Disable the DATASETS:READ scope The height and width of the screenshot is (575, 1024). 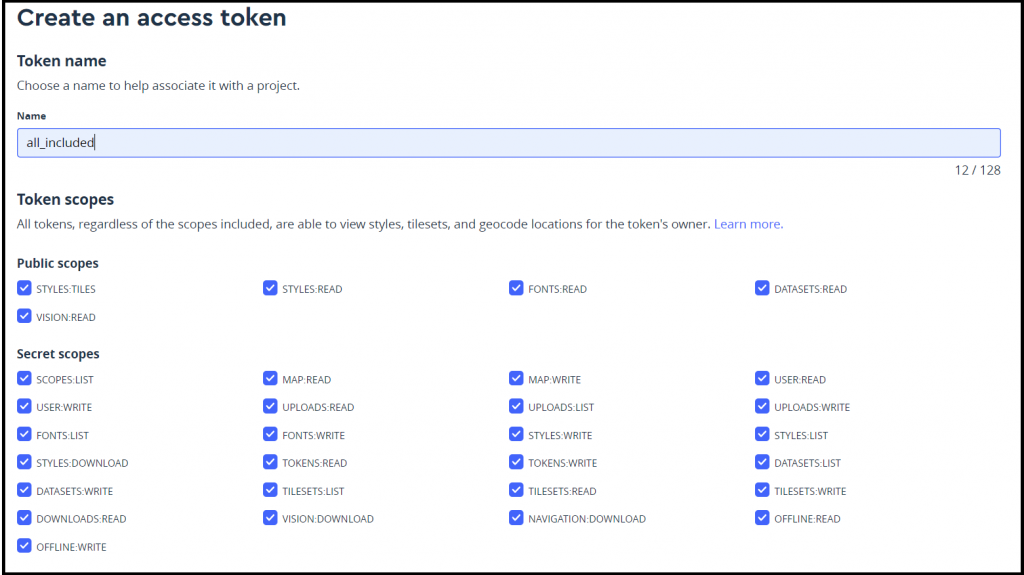click(x=762, y=288)
